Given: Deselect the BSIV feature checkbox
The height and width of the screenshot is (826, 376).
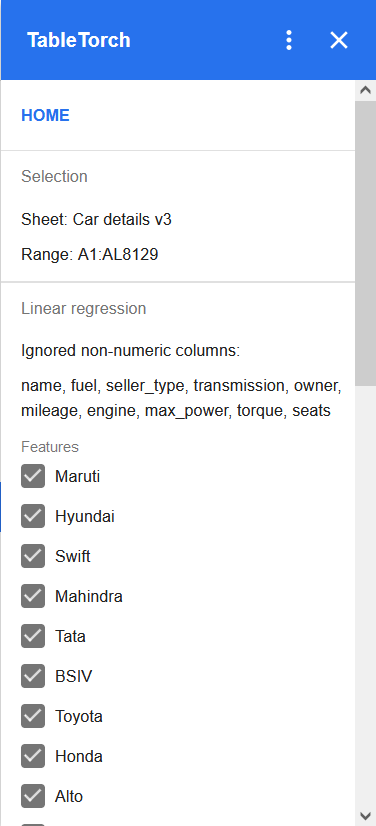Looking at the screenshot, I should click(33, 676).
